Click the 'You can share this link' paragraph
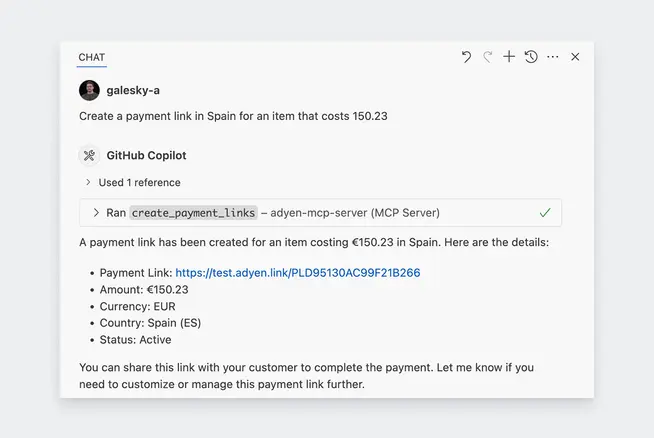 (x=307, y=376)
